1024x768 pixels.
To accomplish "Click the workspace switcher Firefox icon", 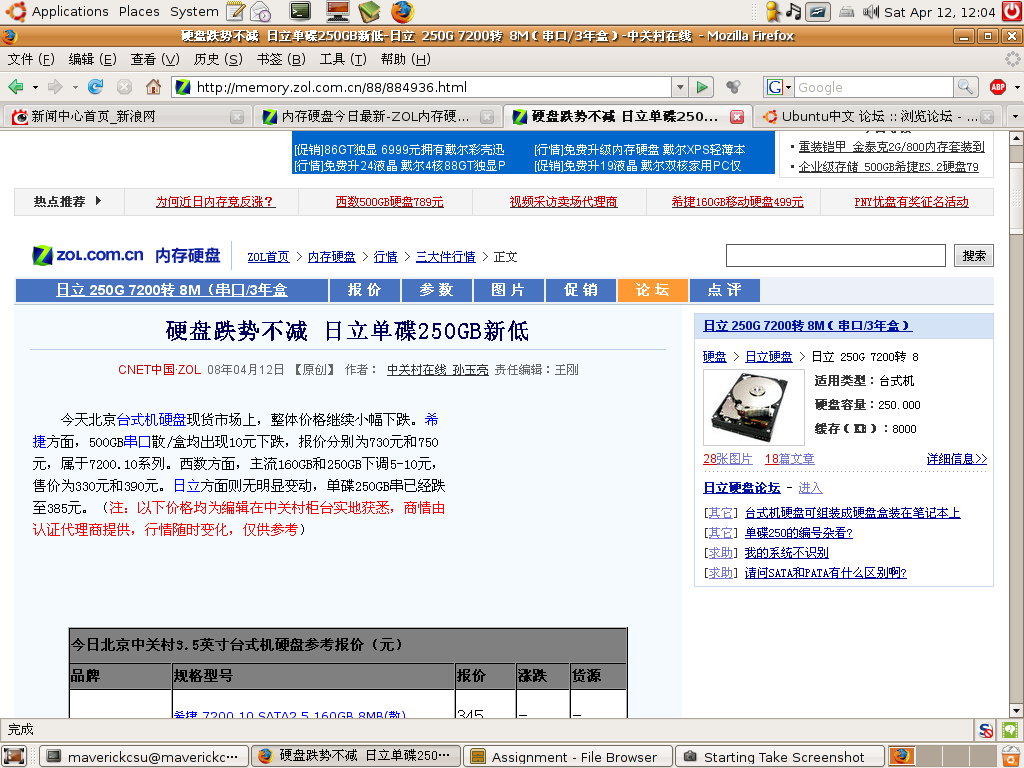I will click(x=902, y=756).
